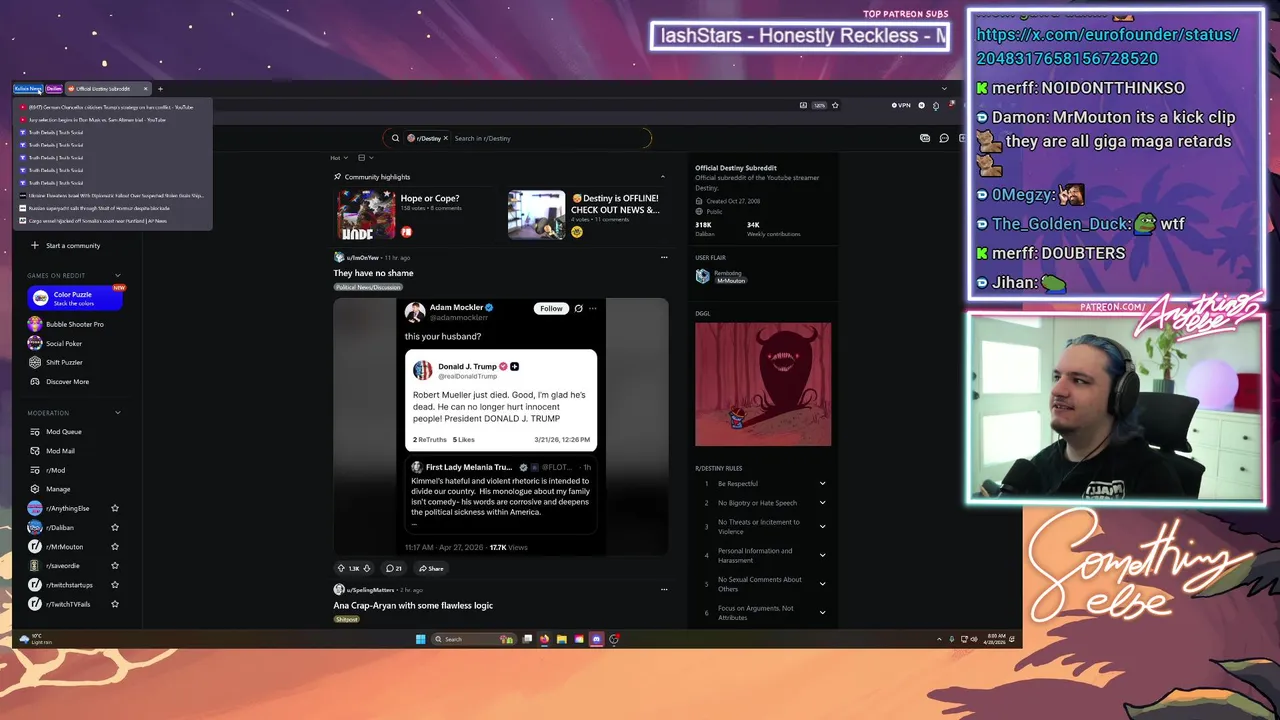Open the Hot sort dropdown
The height and width of the screenshot is (720, 1280).
(x=339, y=157)
